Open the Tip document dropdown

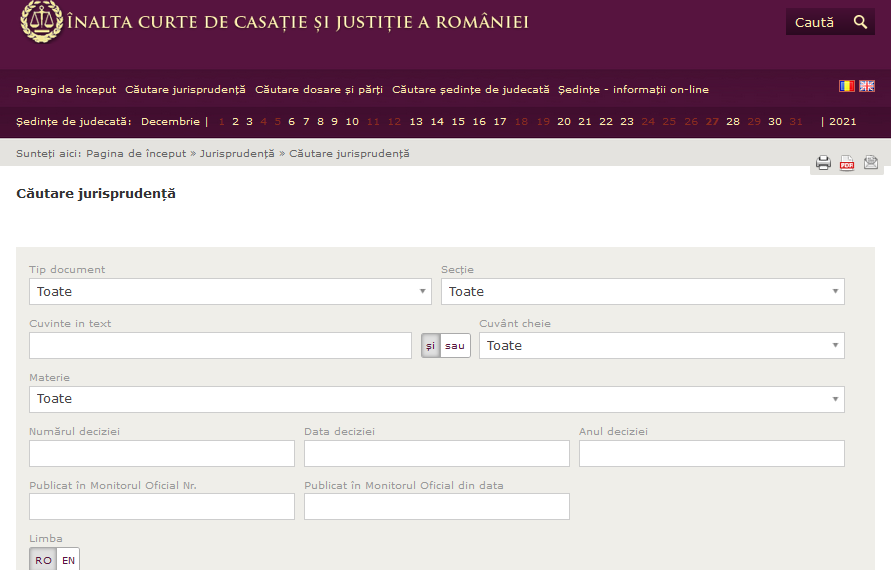[230, 292]
